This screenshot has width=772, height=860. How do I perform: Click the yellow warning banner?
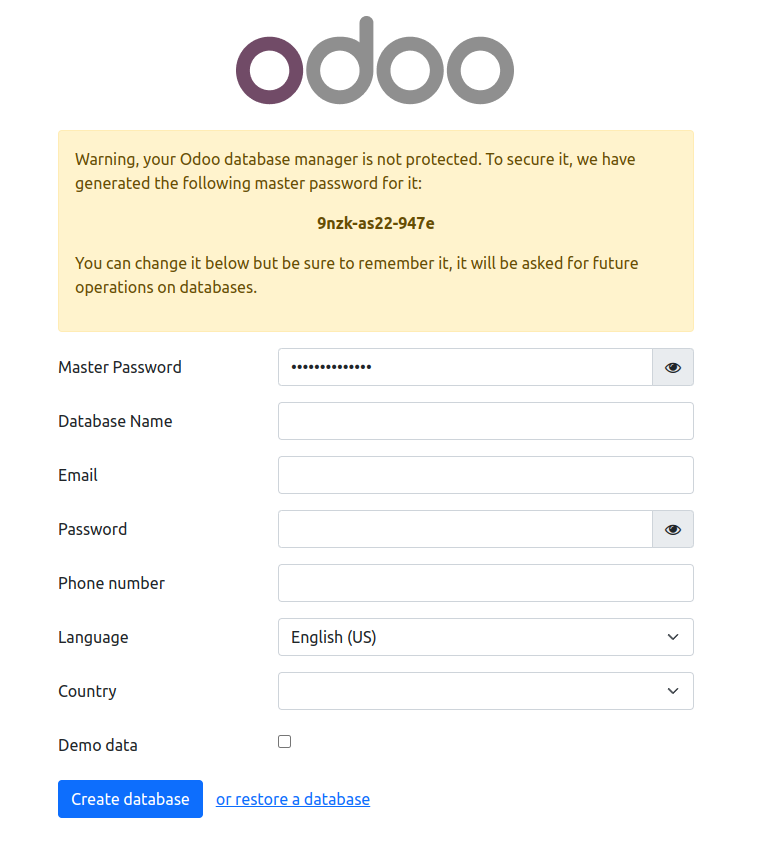pos(375,230)
